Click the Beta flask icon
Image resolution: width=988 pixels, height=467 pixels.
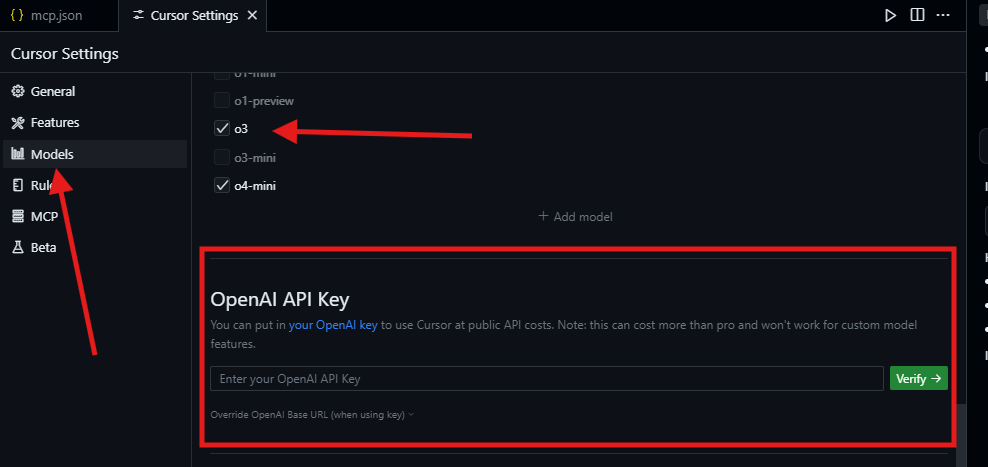[18, 247]
